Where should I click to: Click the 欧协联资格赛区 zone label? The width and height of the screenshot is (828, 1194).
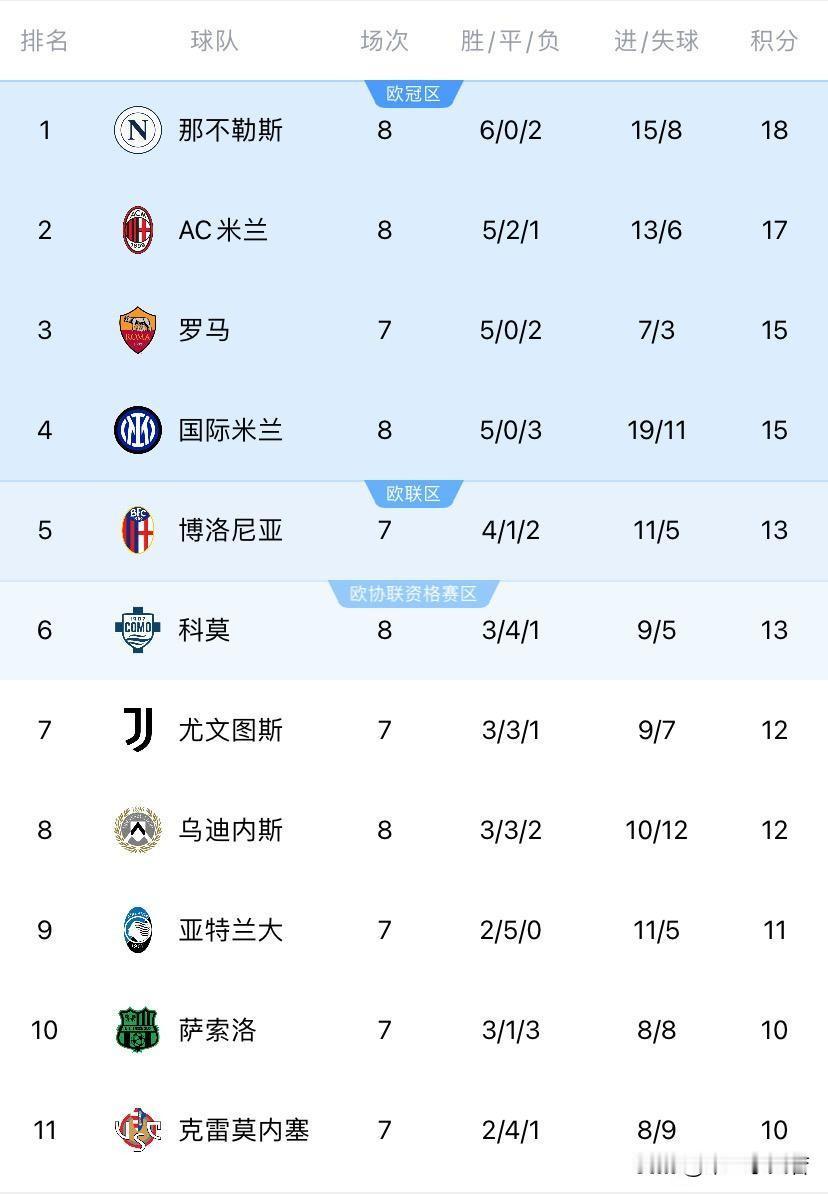click(x=413, y=594)
